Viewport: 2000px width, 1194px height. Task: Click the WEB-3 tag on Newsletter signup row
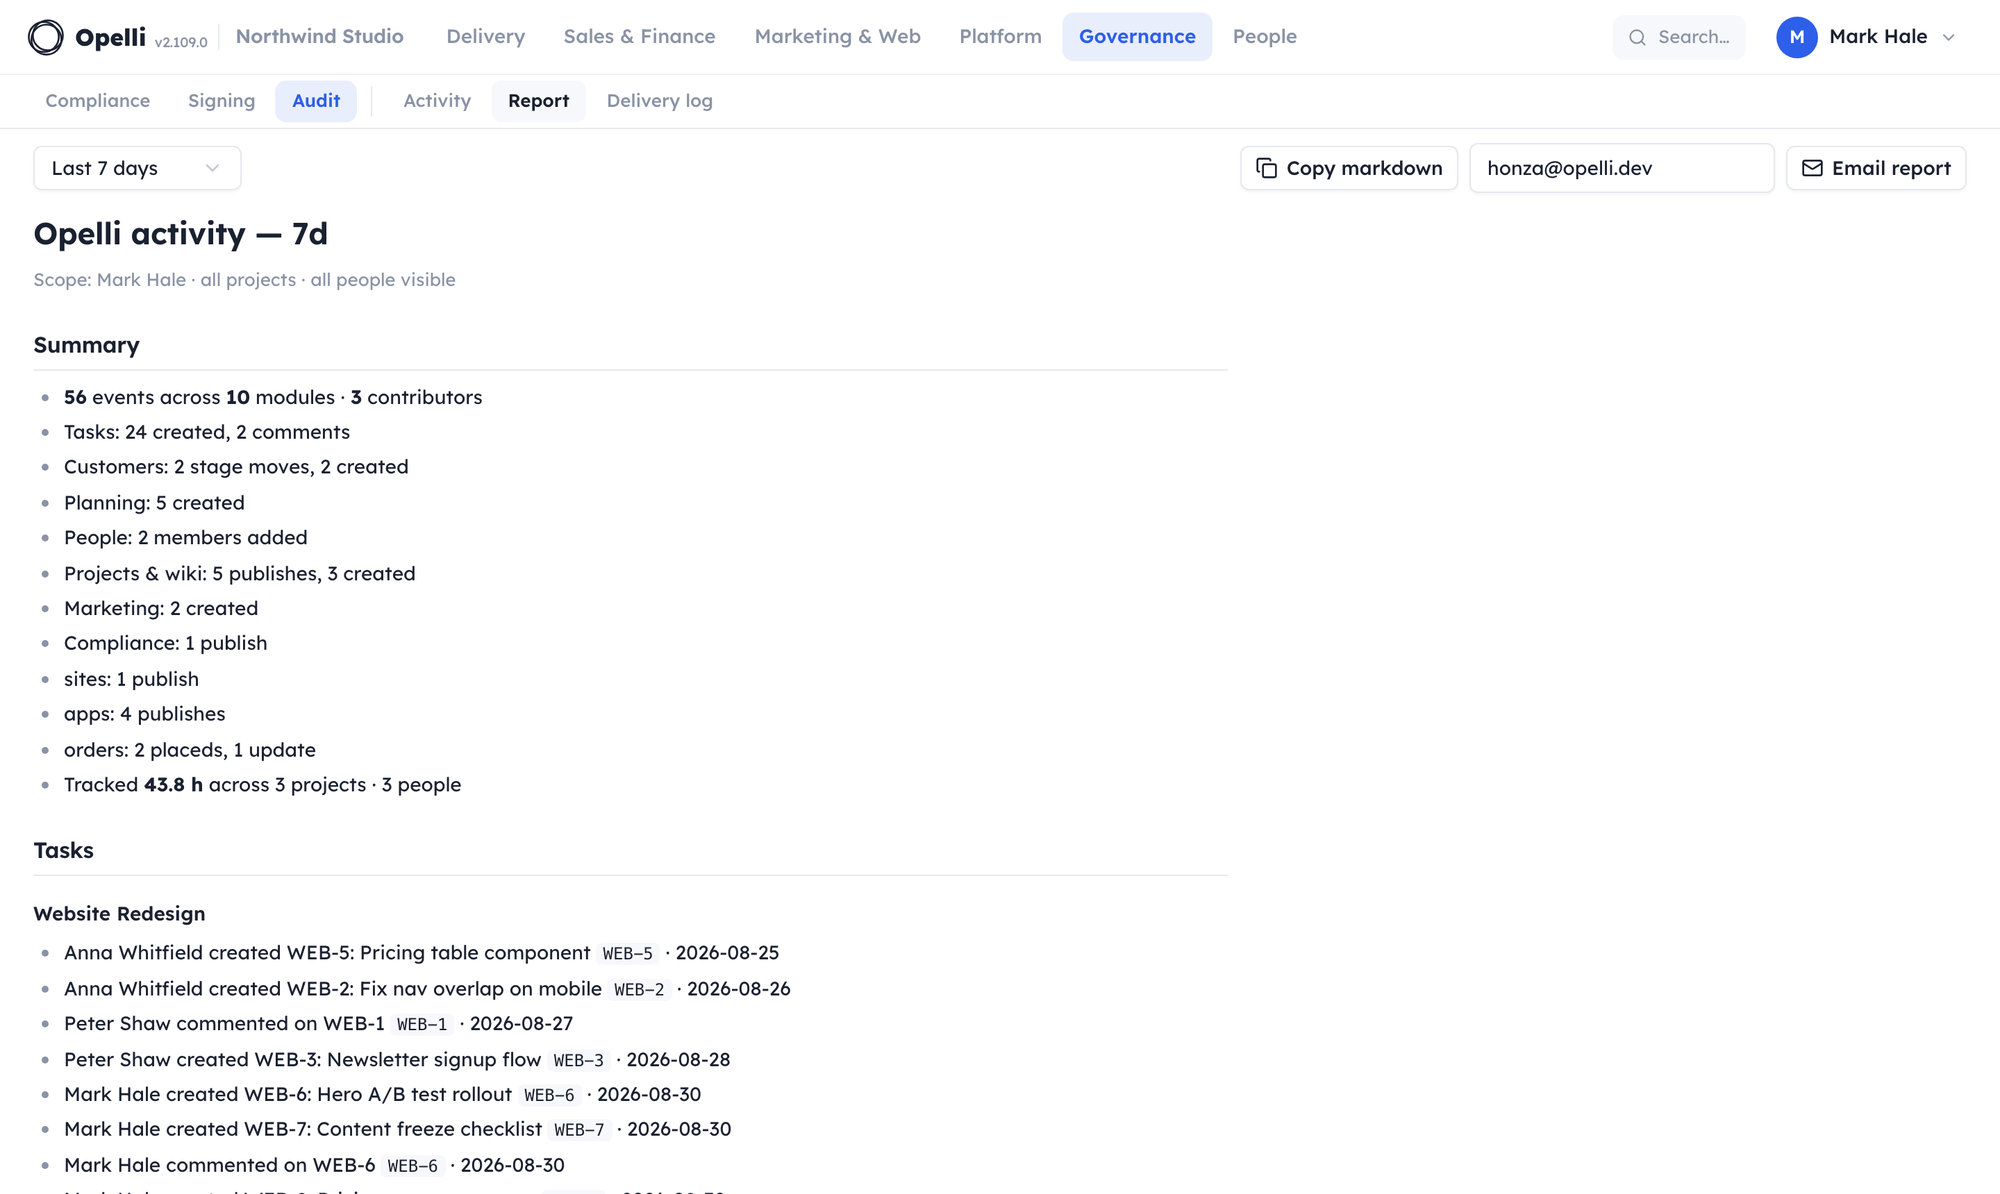(x=578, y=1061)
